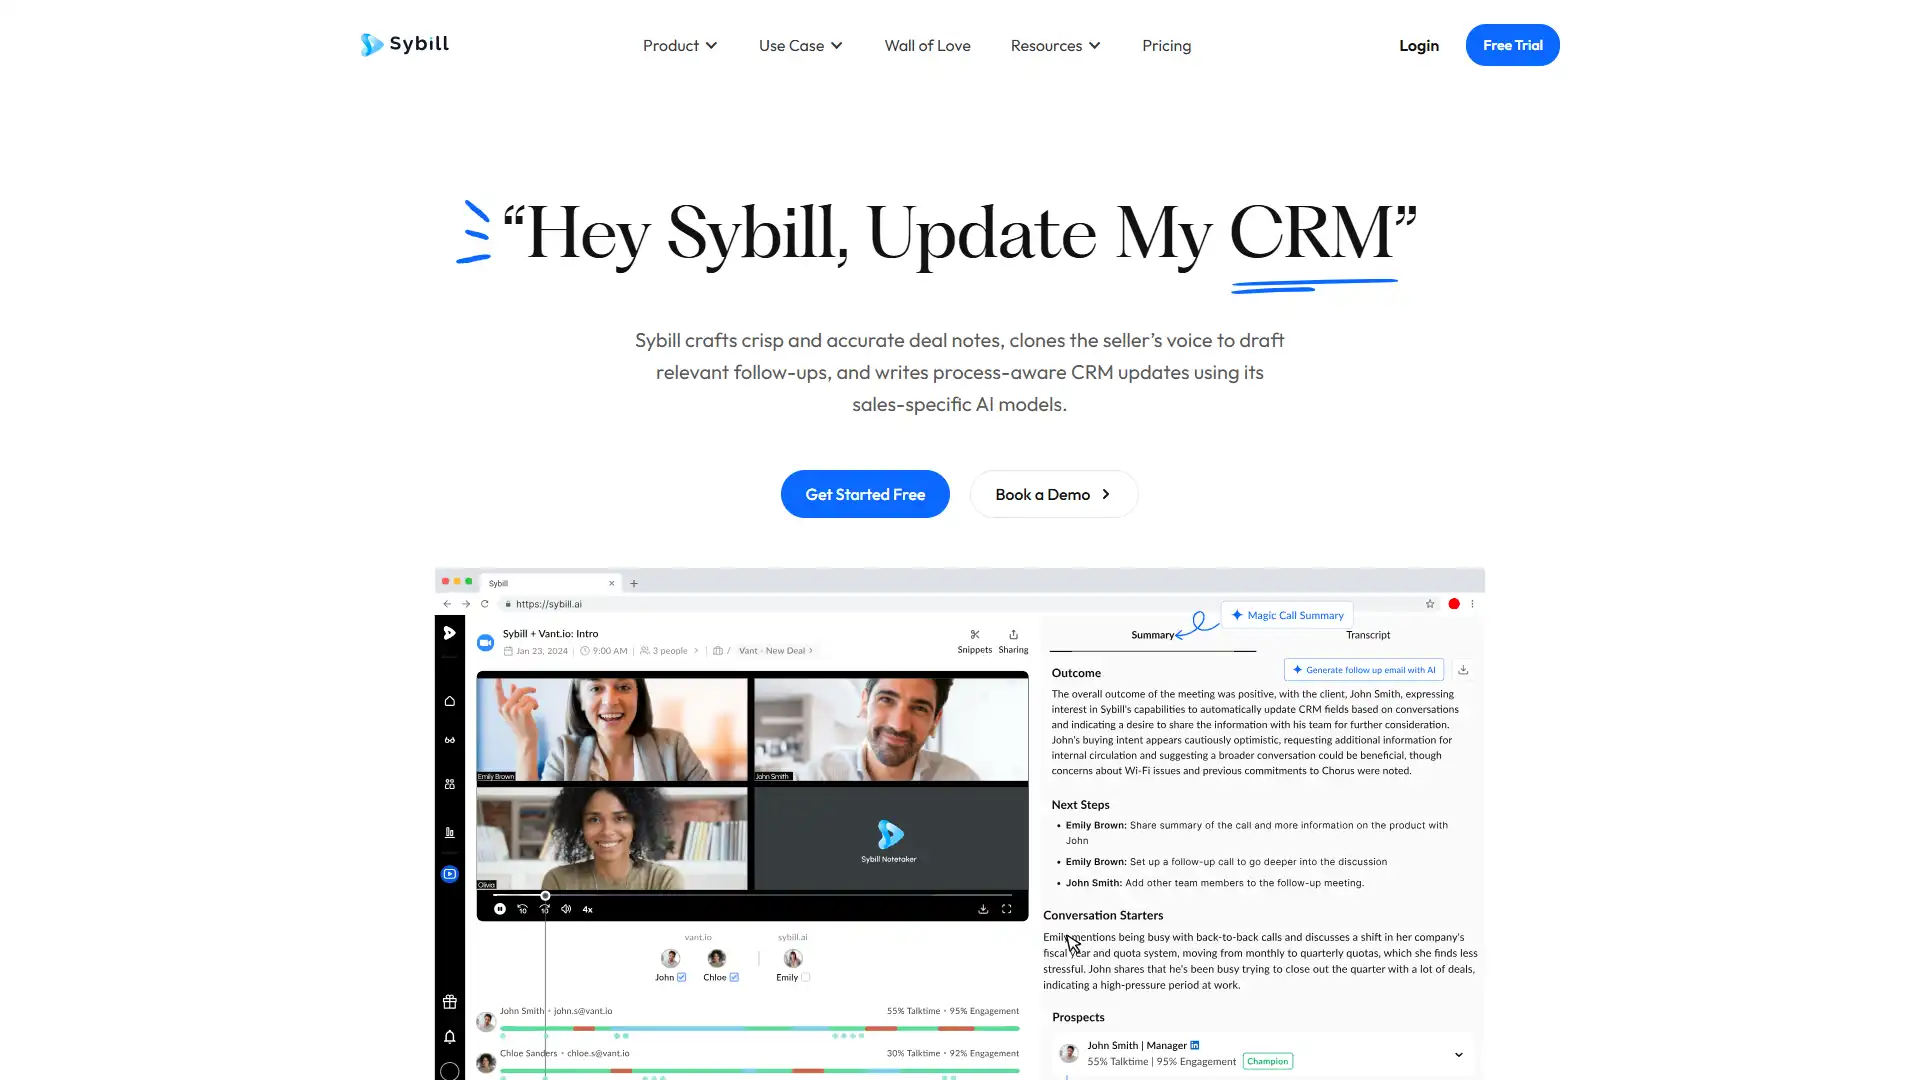Screen dimensions: 1920x1080
Task: Switch to the Transcript tab
Action: pos(1367,634)
